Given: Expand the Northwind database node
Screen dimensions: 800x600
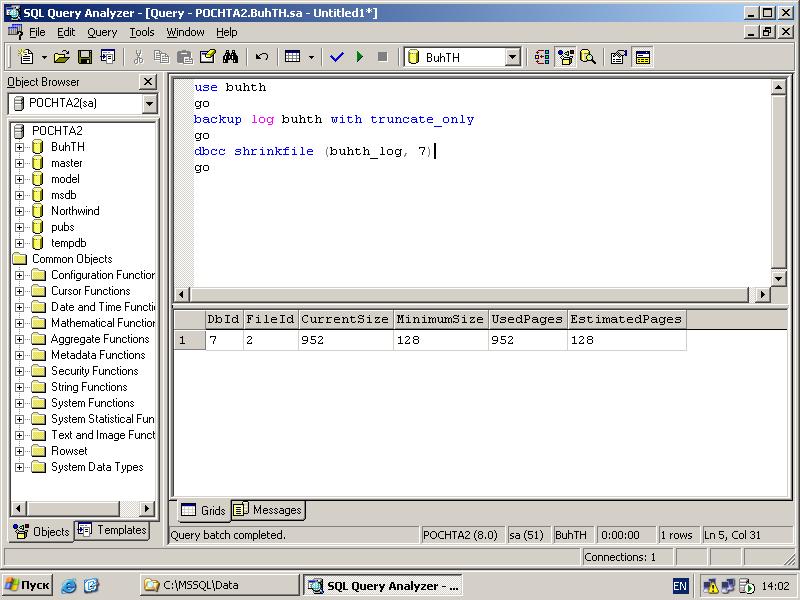Looking at the screenshot, I should coord(19,211).
